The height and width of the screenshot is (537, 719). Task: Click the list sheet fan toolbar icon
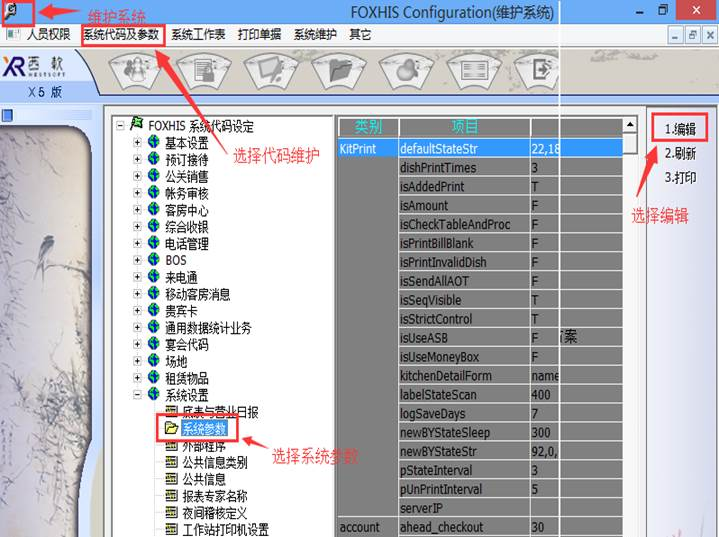(474, 70)
